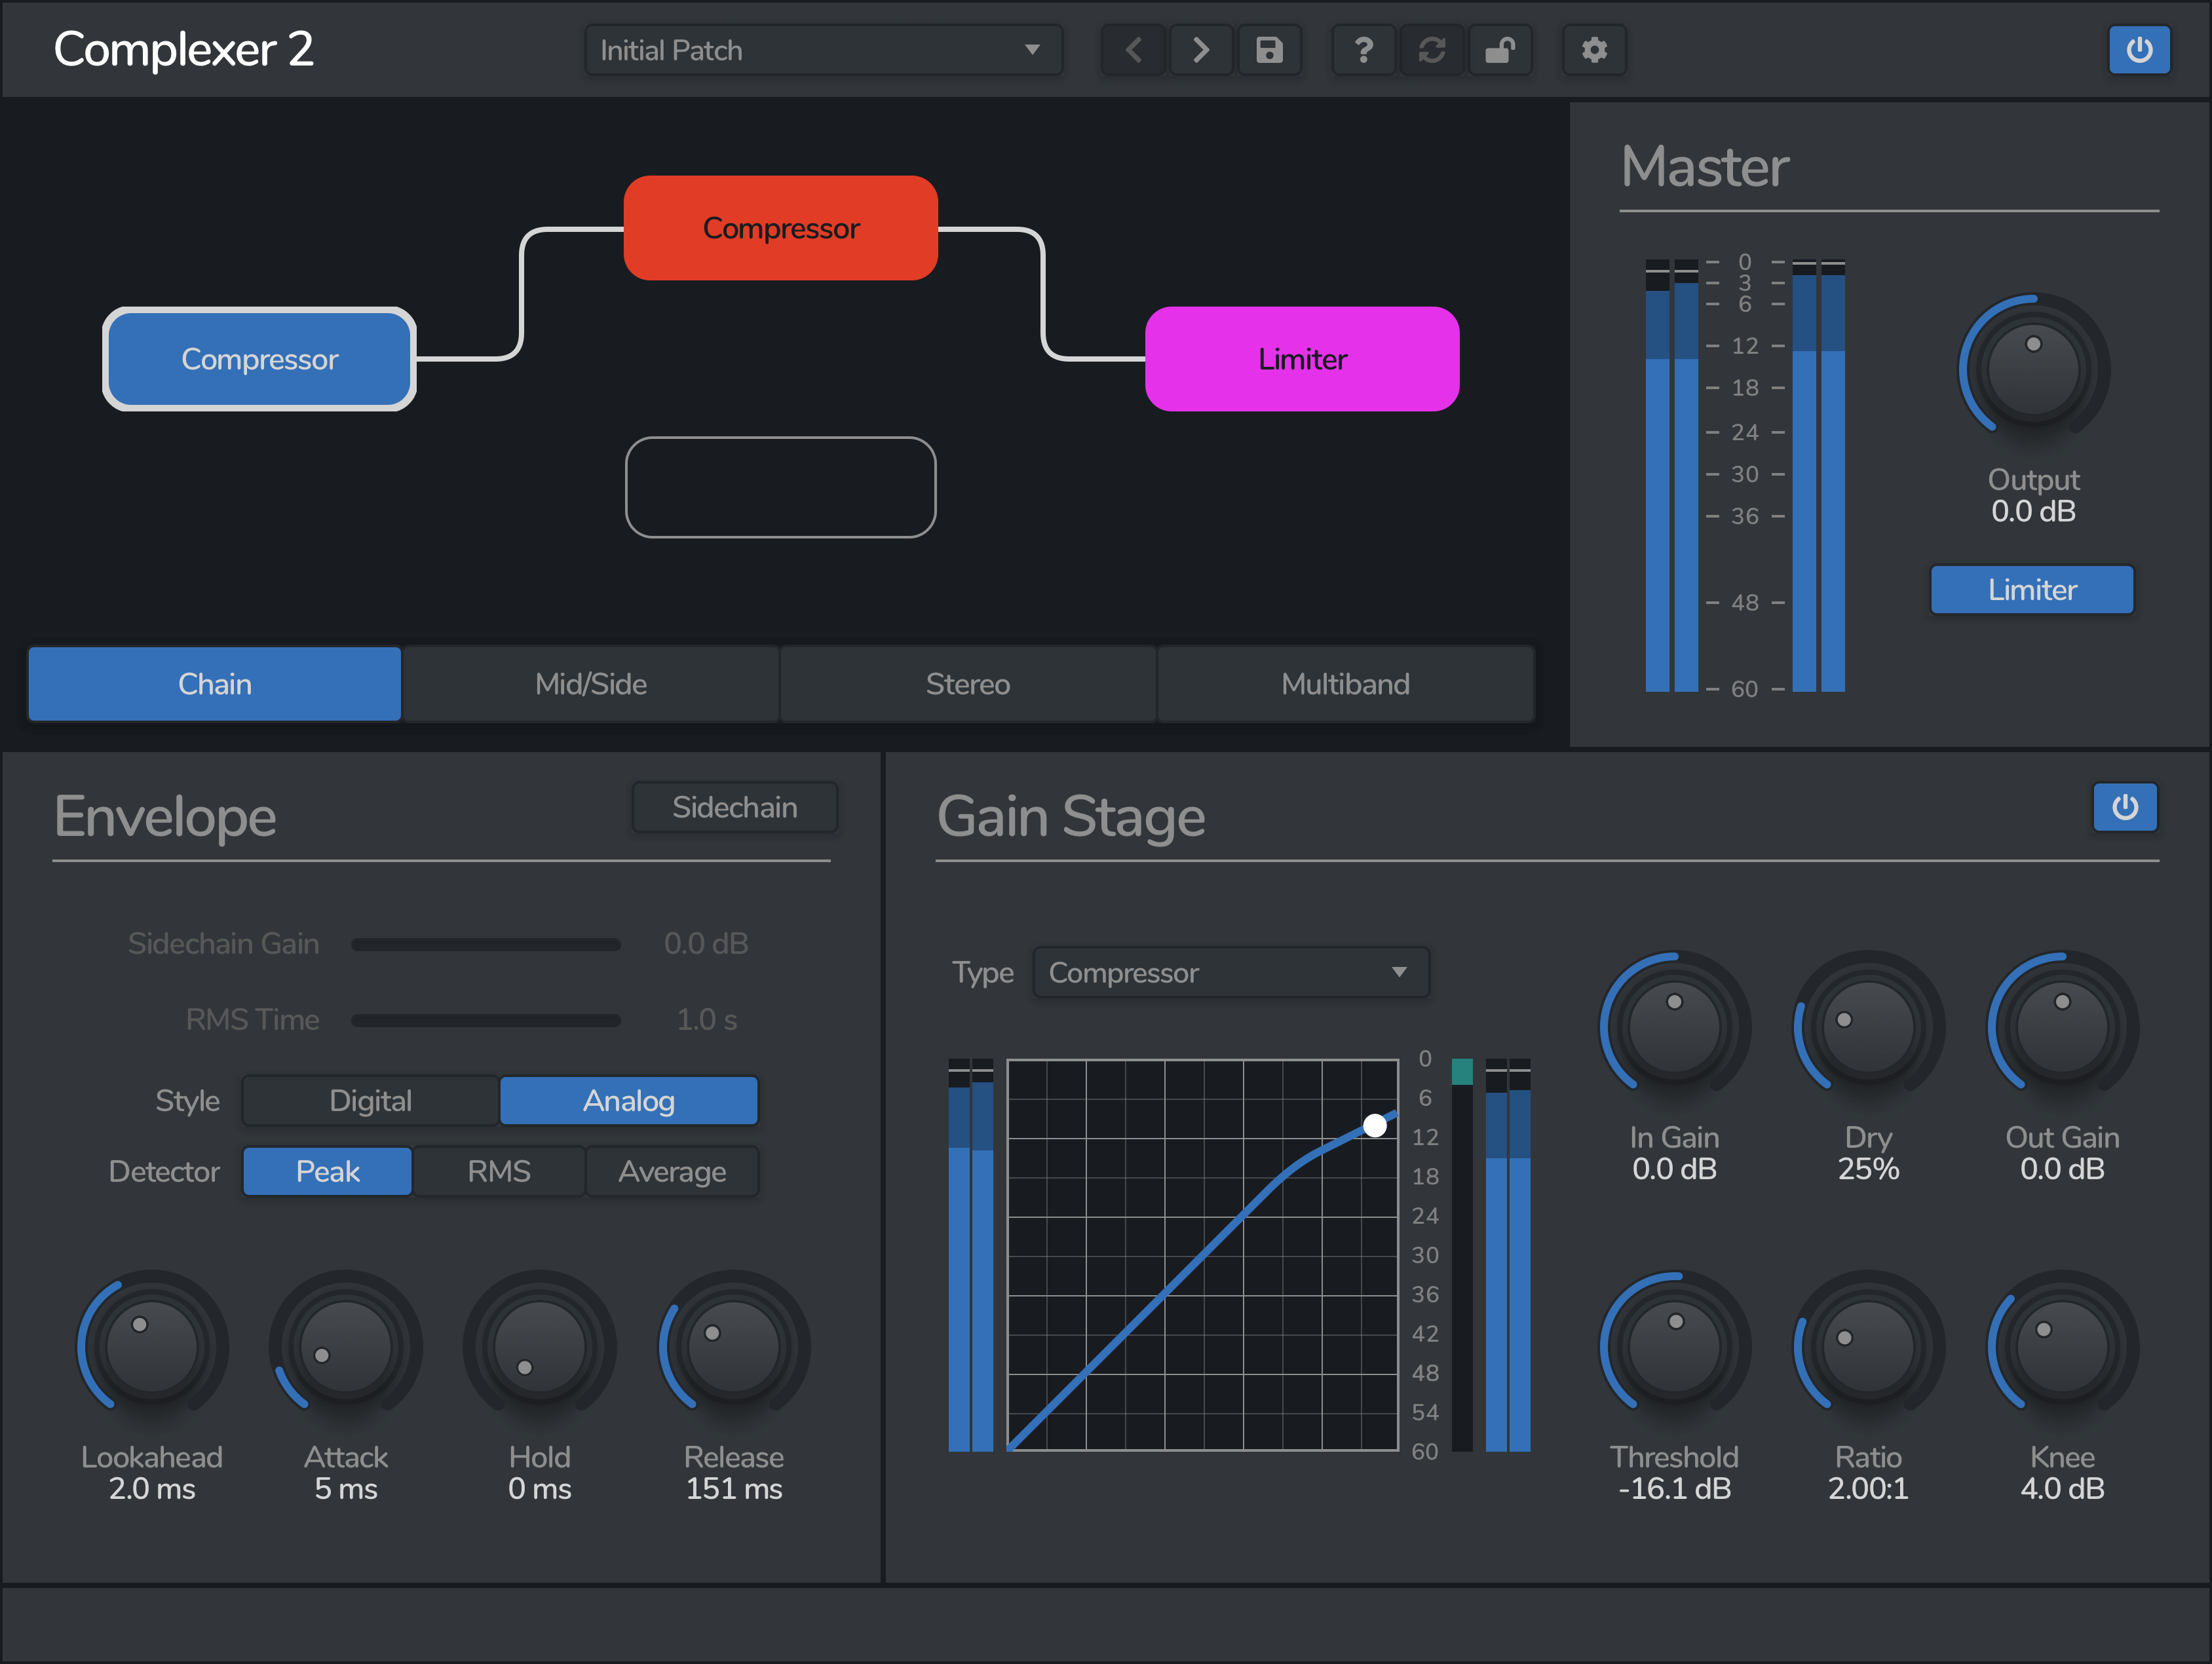Open the Sidechain panel
Screen dimensions: 2212x1664
pyautogui.click(x=734, y=807)
